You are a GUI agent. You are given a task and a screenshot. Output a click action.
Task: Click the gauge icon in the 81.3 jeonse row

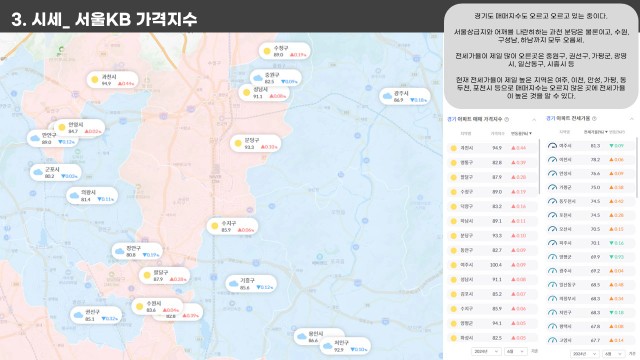(552, 146)
